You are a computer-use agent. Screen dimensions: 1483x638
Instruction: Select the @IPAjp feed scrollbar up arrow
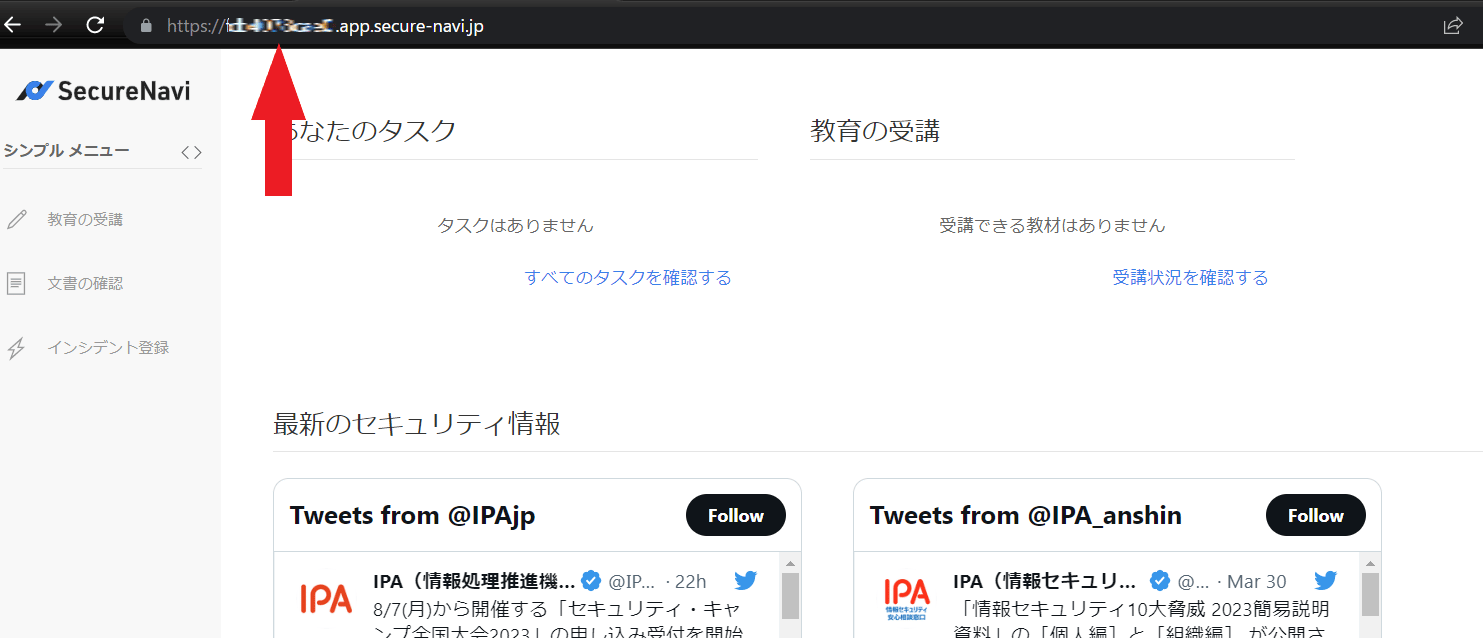[791, 563]
